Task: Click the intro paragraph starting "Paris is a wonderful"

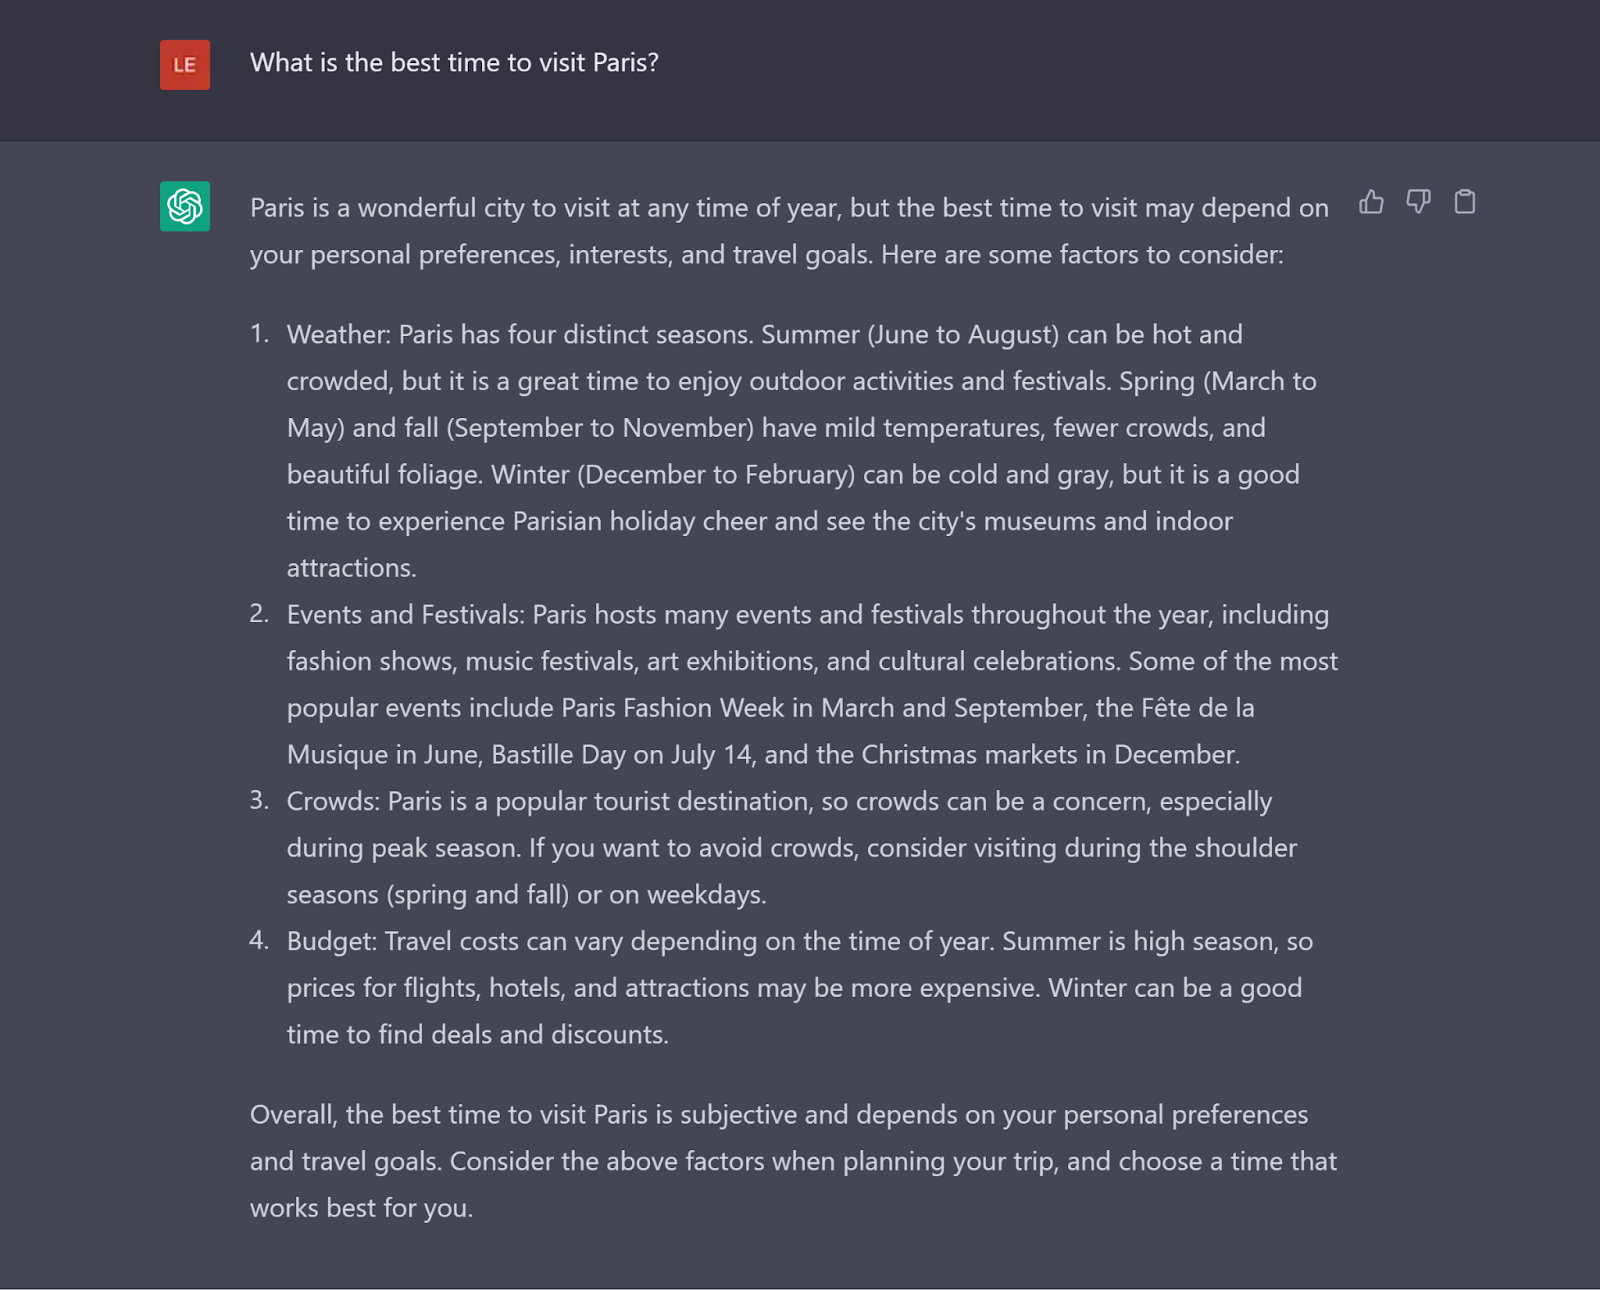Action: pyautogui.click(x=788, y=231)
